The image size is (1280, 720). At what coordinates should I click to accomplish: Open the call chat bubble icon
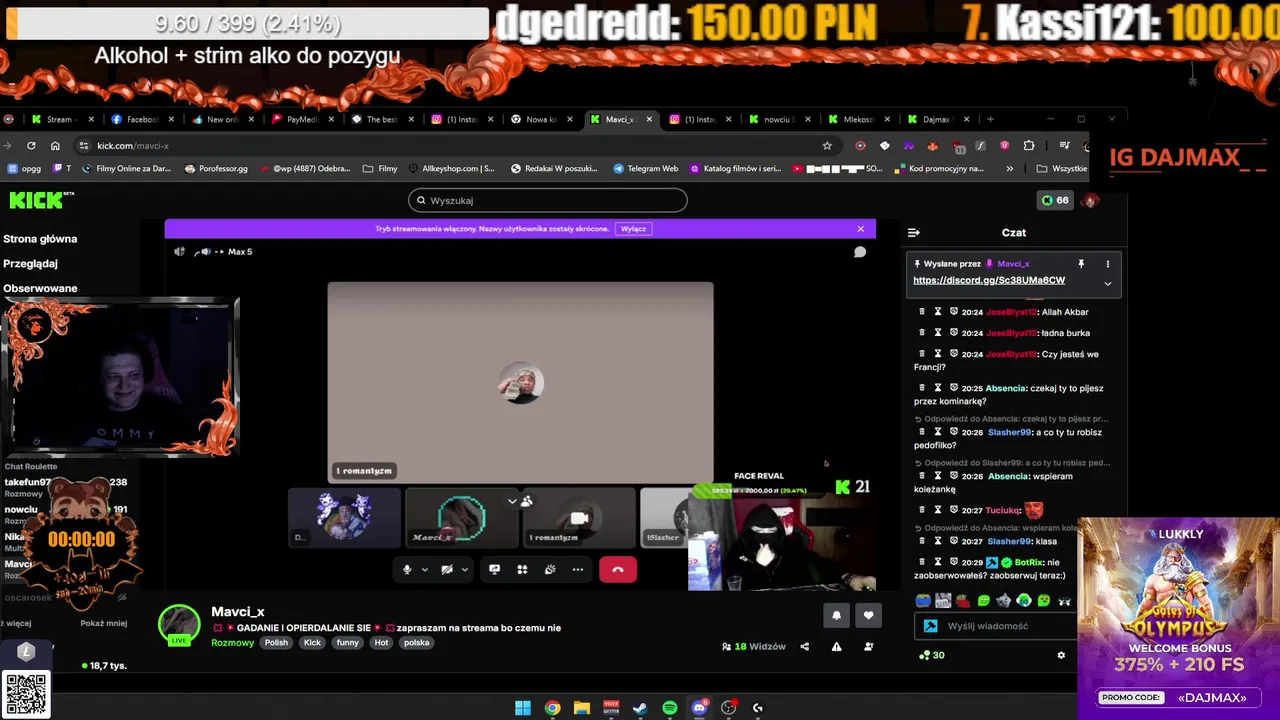[x=859, y=252]
